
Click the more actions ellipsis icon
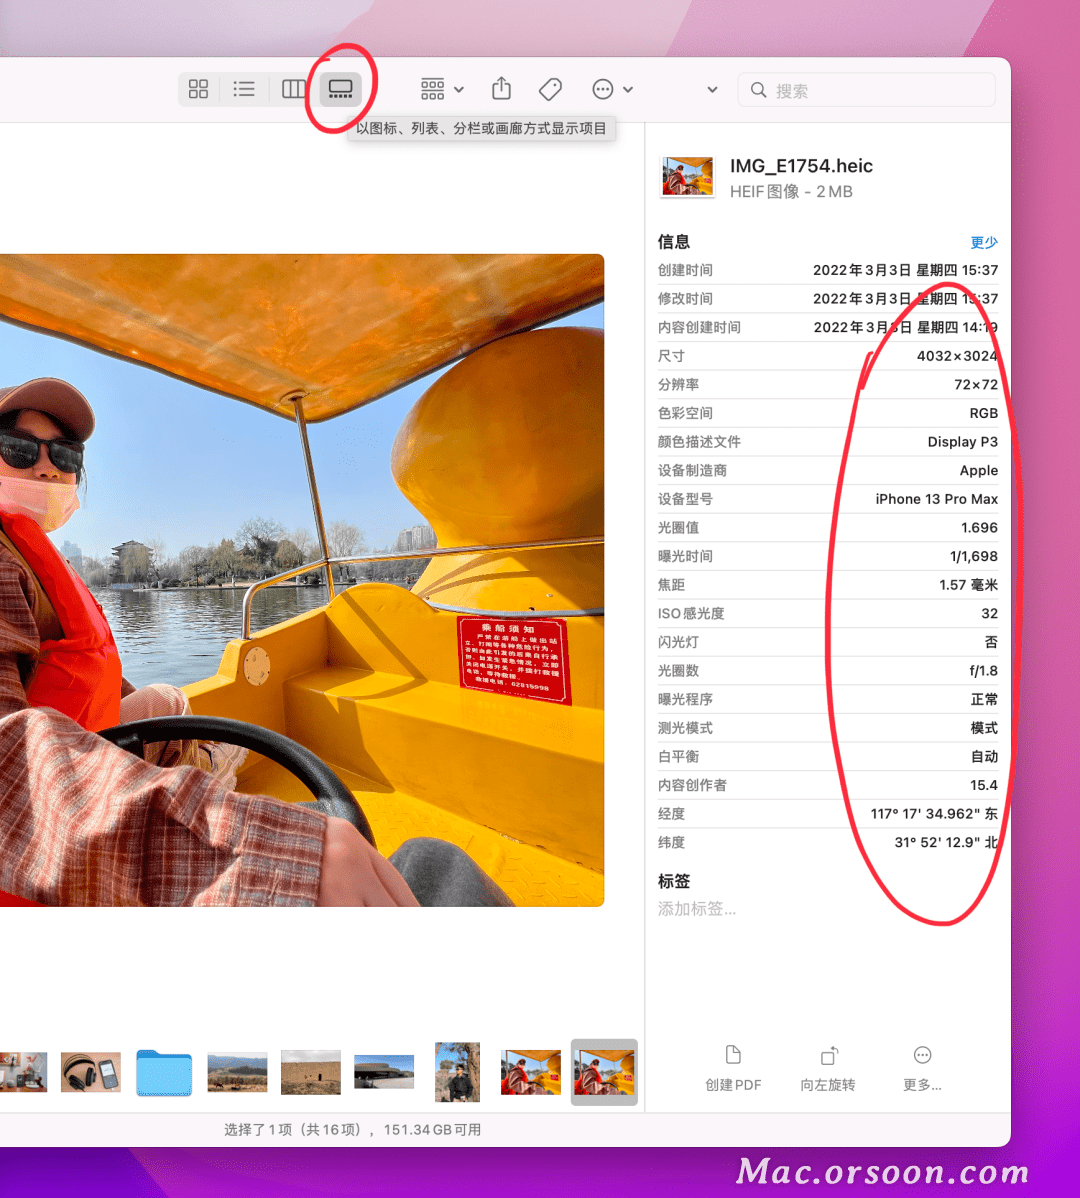tap(605, 89)
